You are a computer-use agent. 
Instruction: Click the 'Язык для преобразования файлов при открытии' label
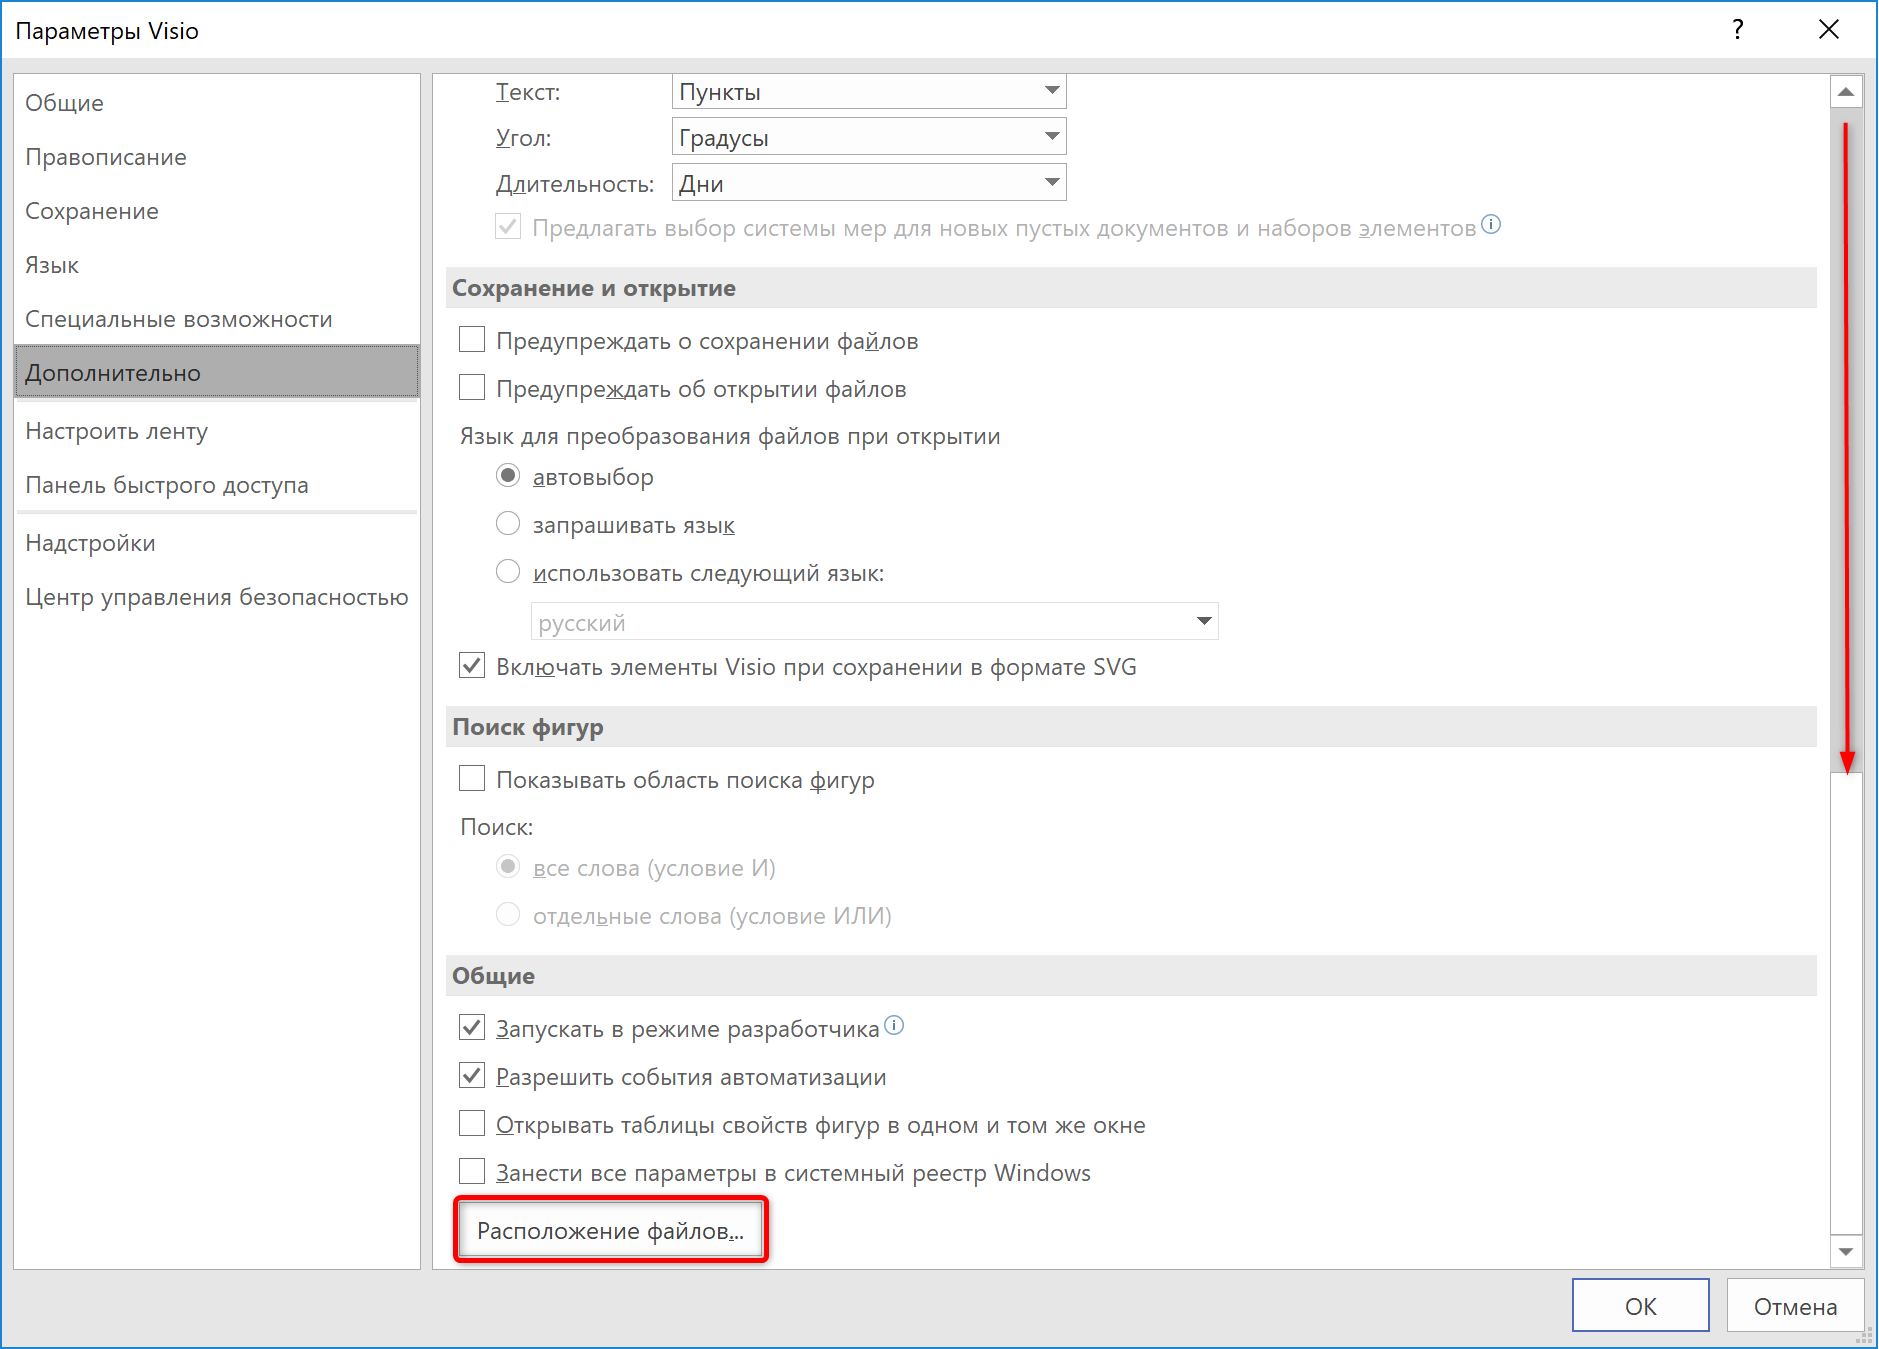pyautogui.click(x=730, y=436)
